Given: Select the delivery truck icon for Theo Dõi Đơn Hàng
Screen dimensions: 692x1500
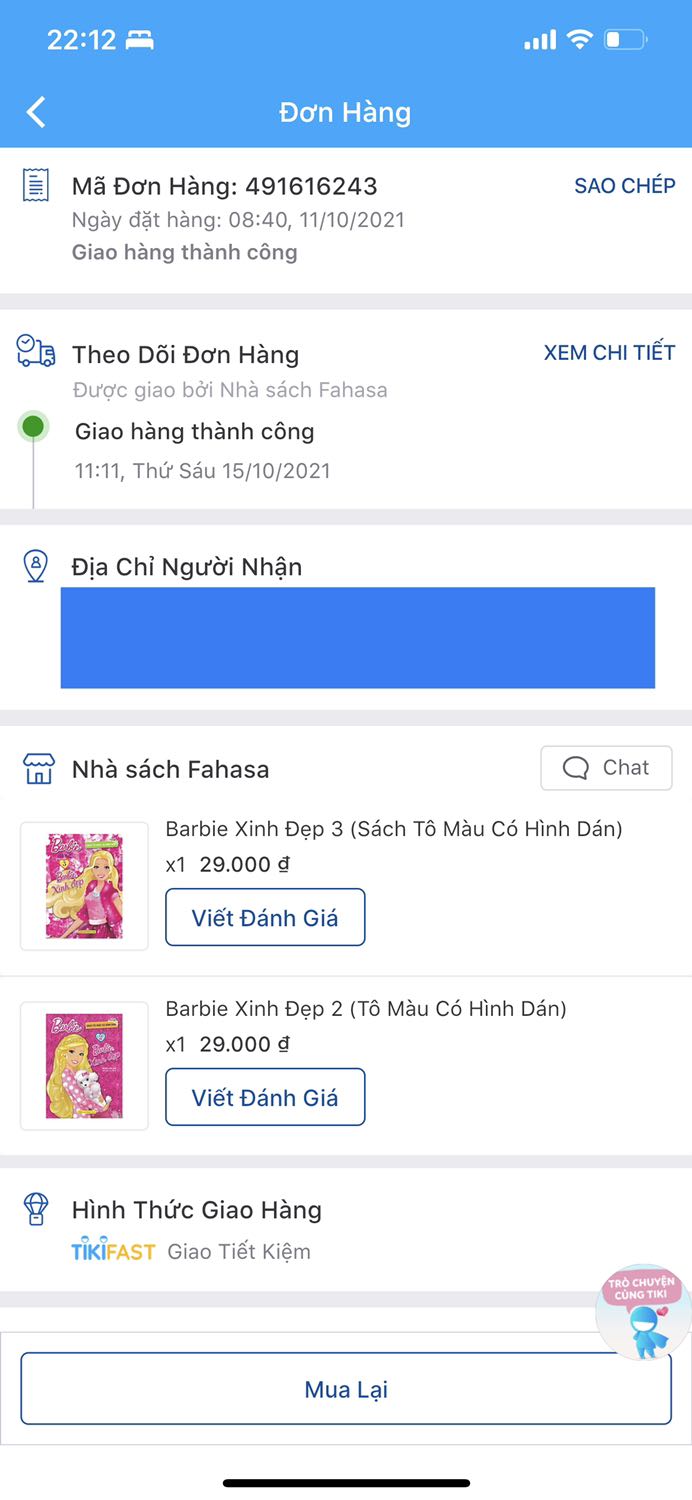Looking at the screenshot, I should (36, 352).
